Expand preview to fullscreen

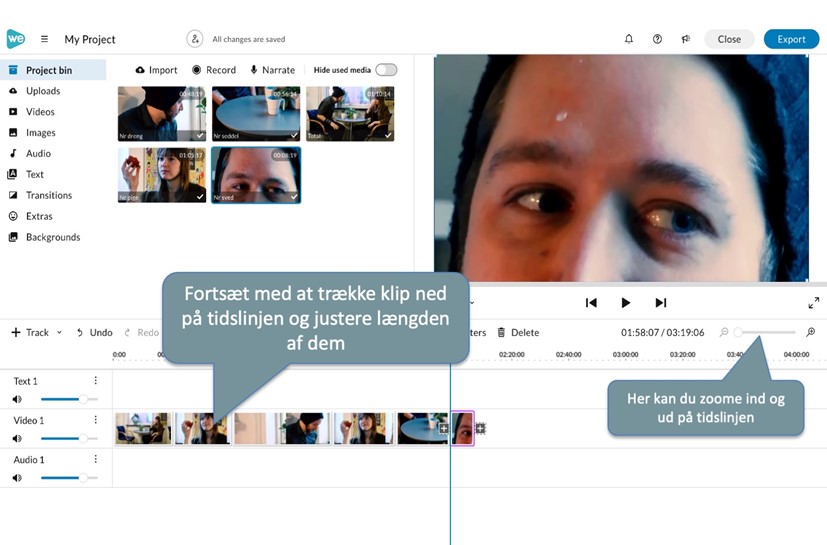pos(813,303)
